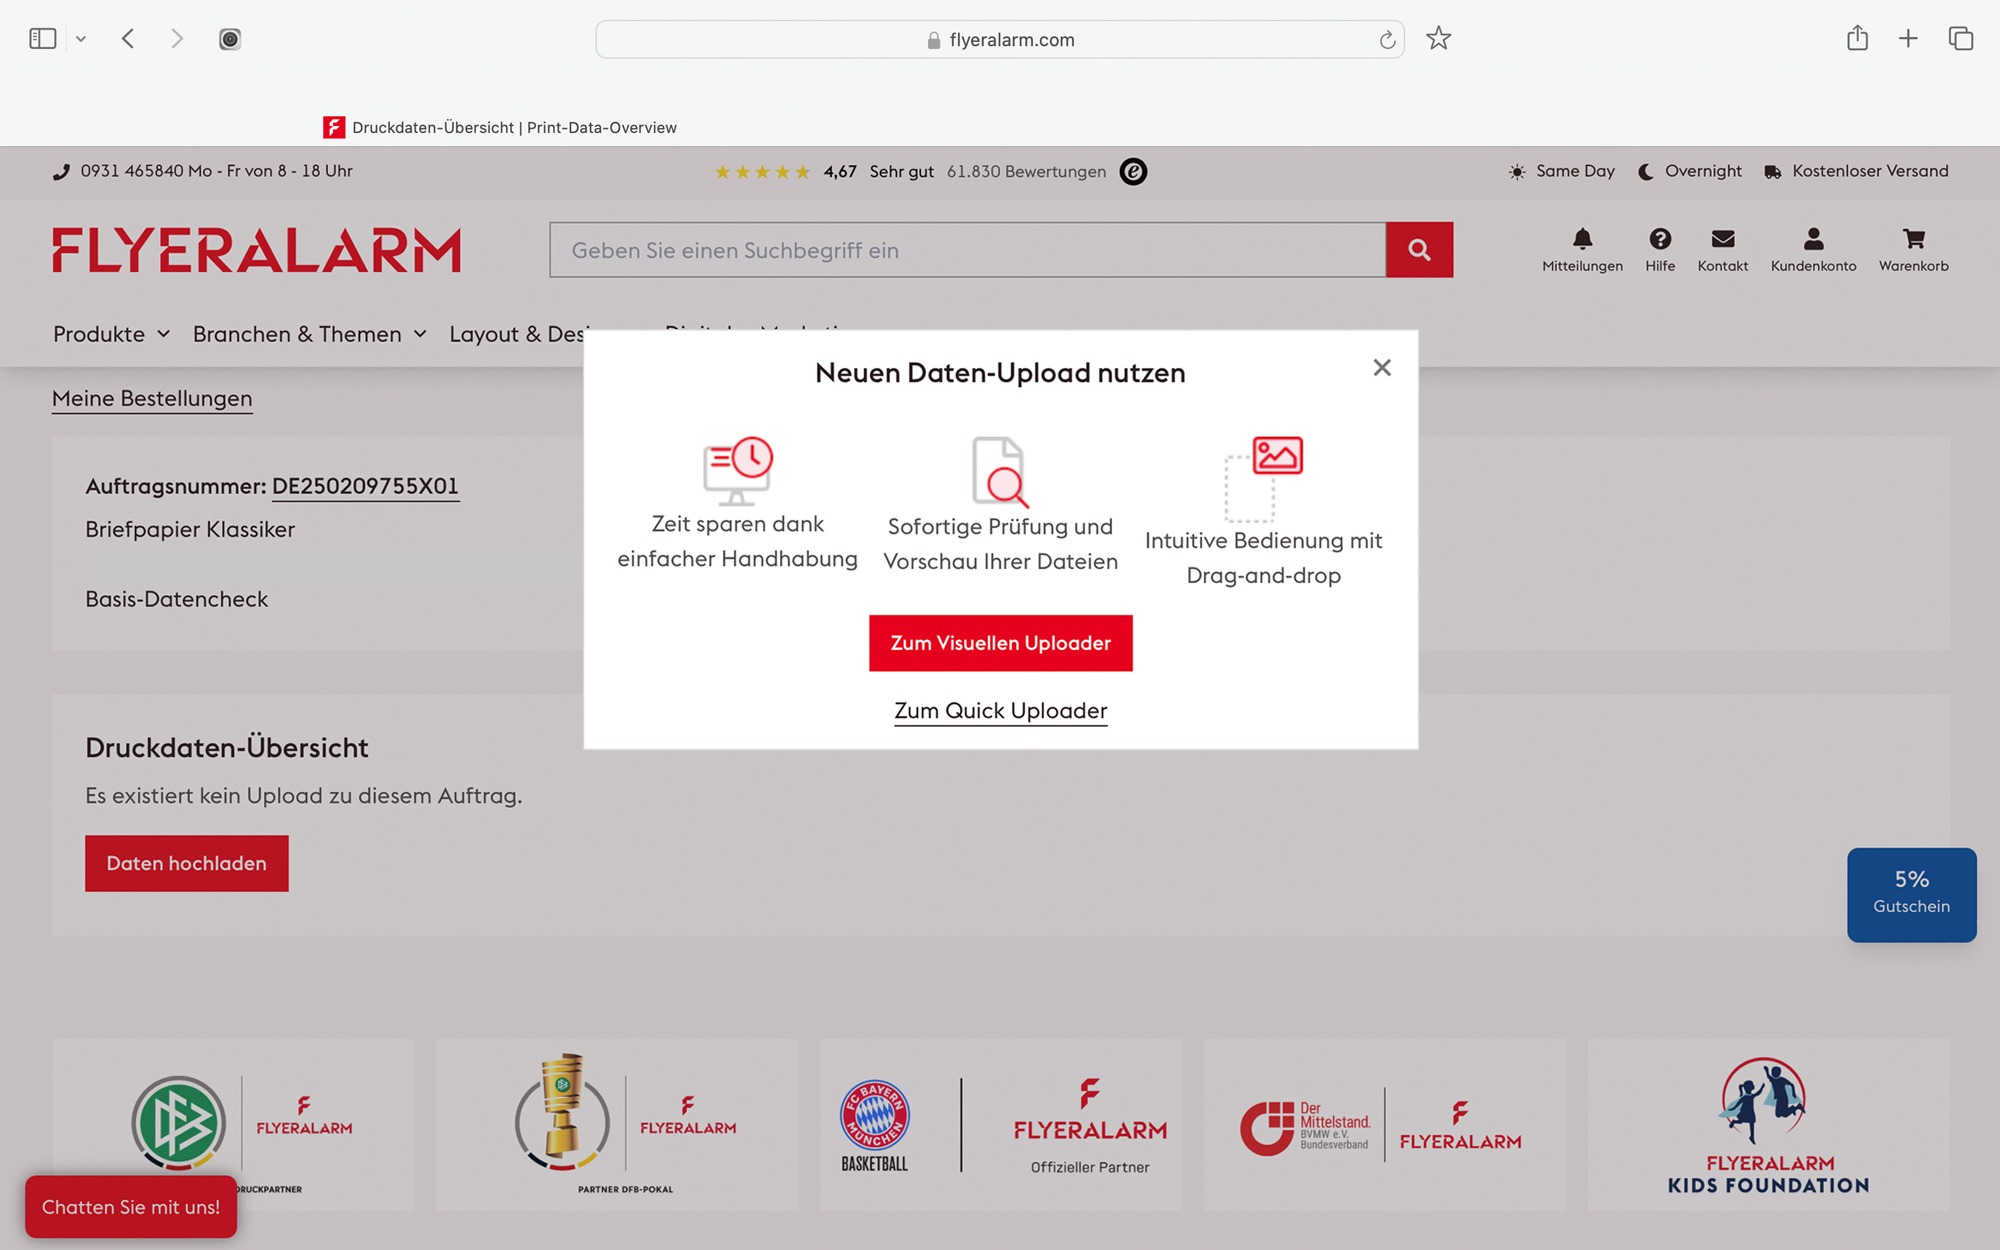Open the 5% Gutschein badge
The width and height of the screenshot is (2000, 1250).
click(x=1911, y=894)
